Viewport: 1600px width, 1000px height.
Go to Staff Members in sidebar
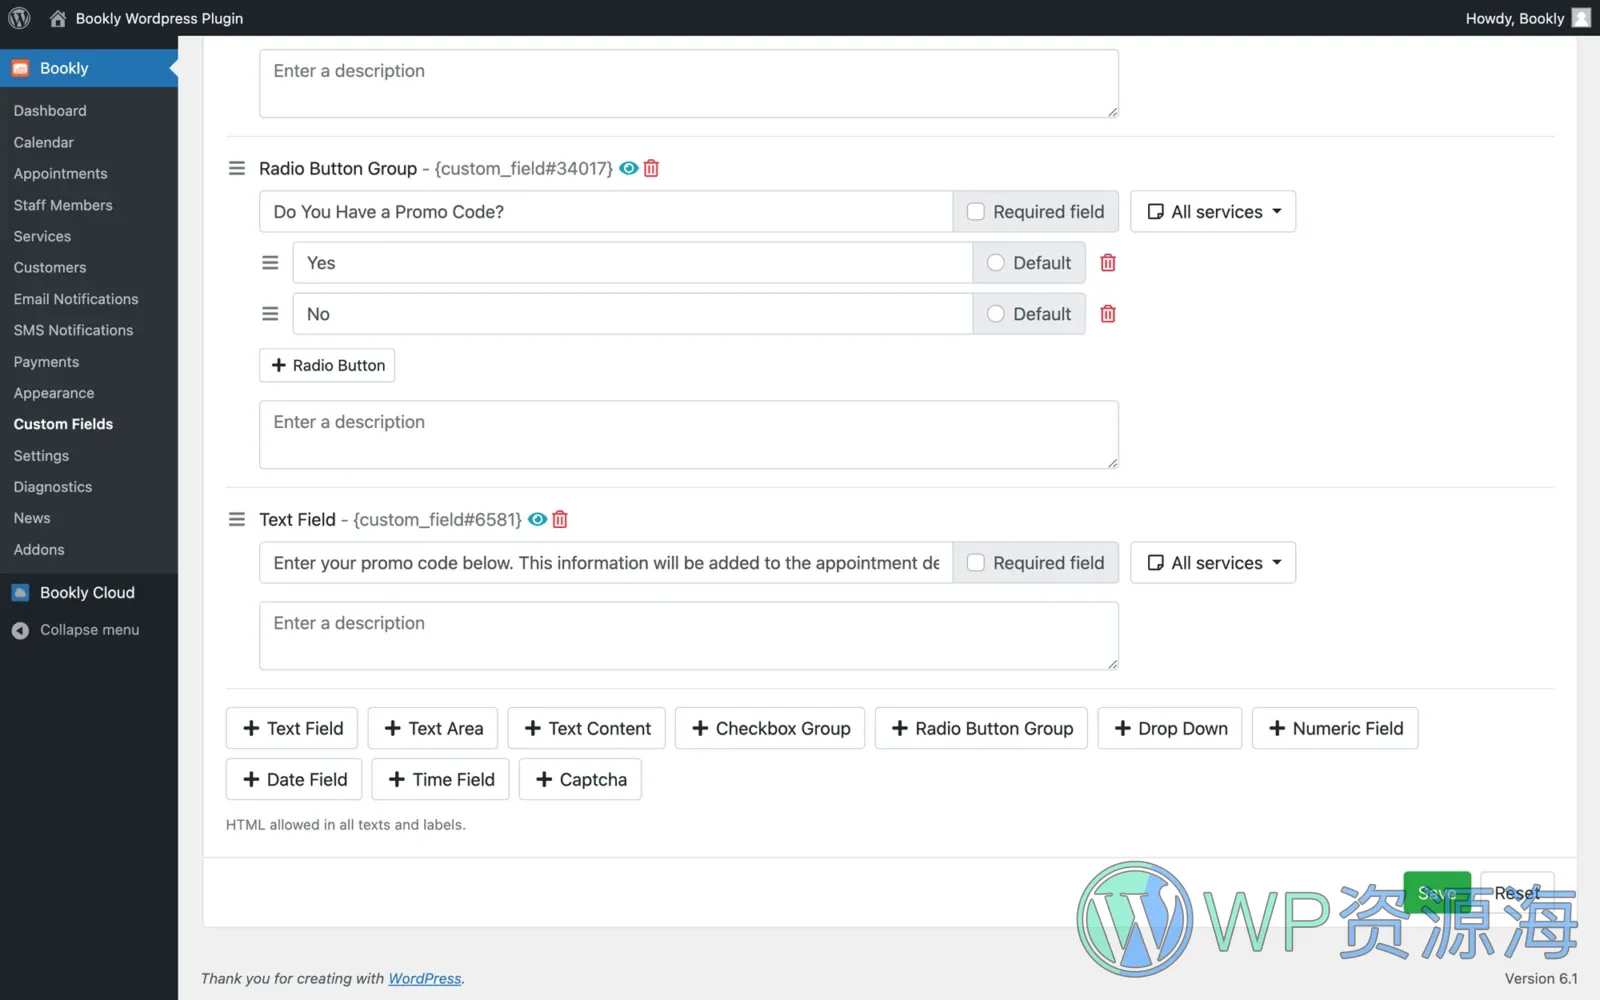coord(63,205)
